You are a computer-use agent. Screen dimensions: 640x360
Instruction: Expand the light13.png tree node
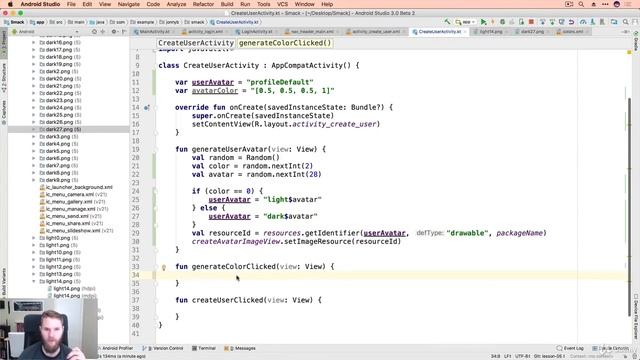tap(34, 274)
